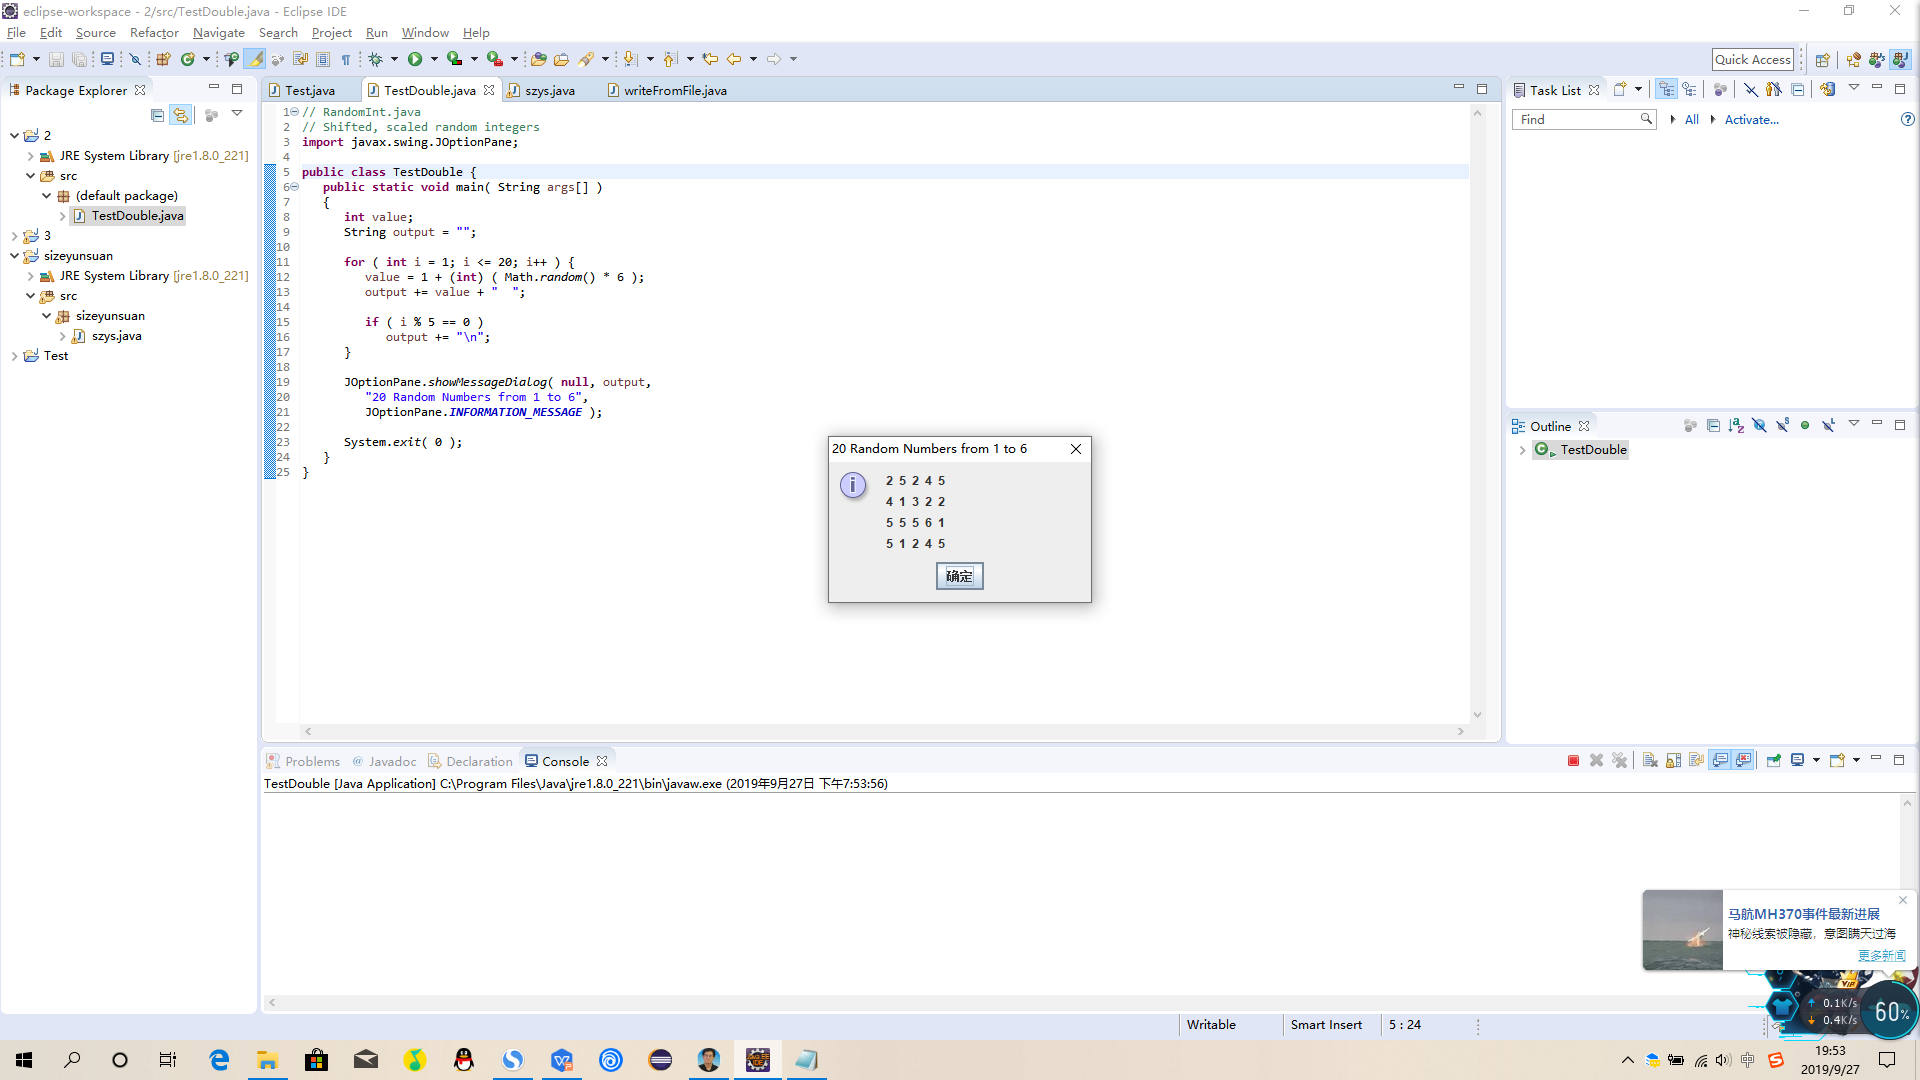Screen dimensions: 1920x1080
Task: Expand the Test project node
Action: click(14, 356)
